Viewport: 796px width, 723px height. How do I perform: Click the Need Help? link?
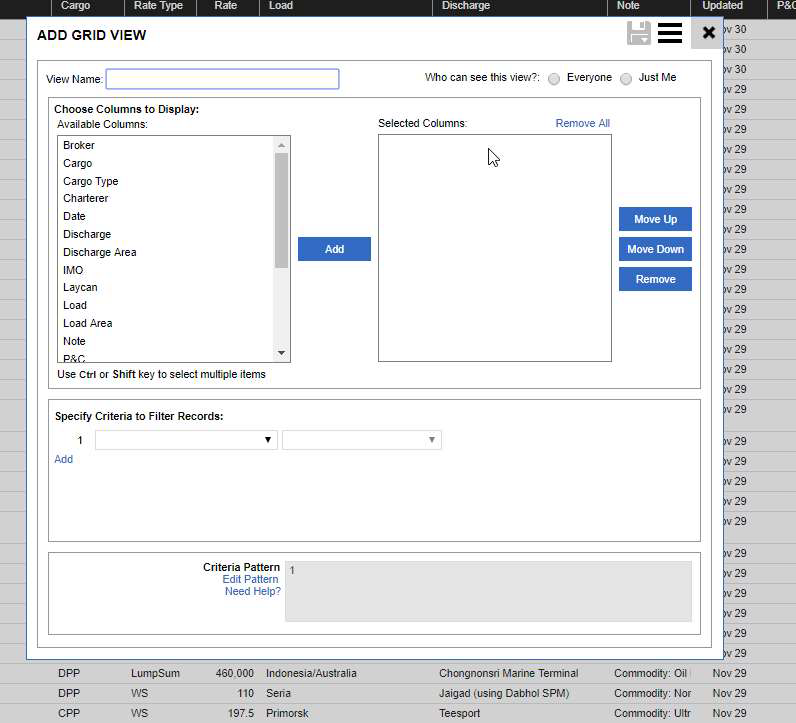pos(252,592)
